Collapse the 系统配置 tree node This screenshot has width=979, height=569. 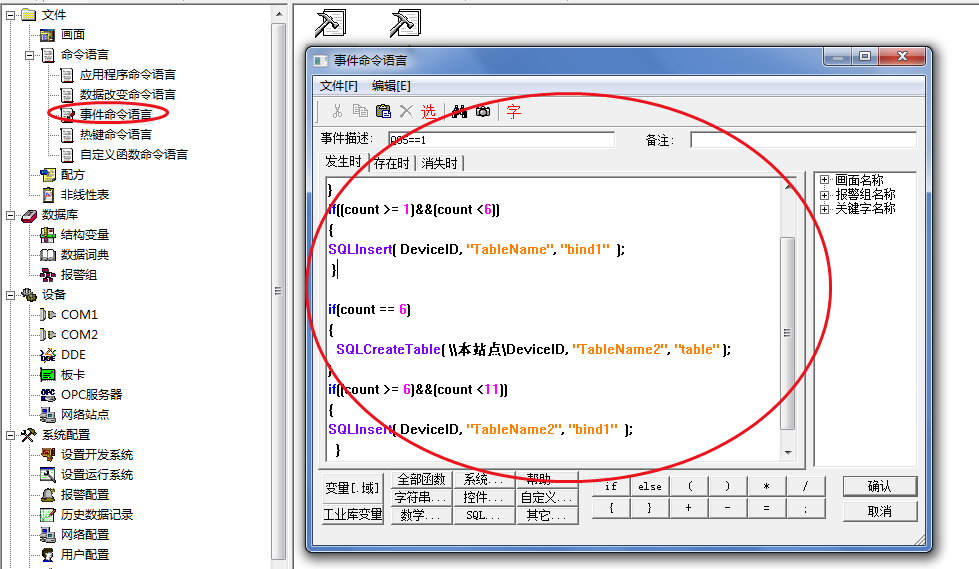11,435
